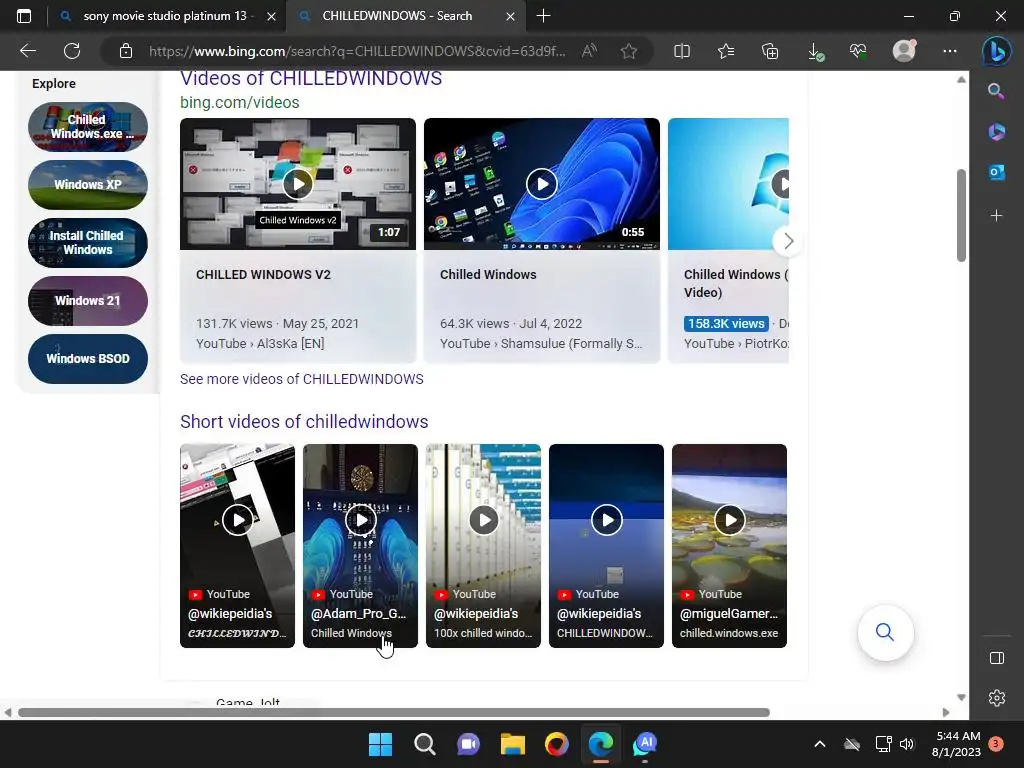This screenshot has height=768, width=1024.
Task: Open Downloads icon in toolbar
Action: pyautogui.click(x=815, y=51)
